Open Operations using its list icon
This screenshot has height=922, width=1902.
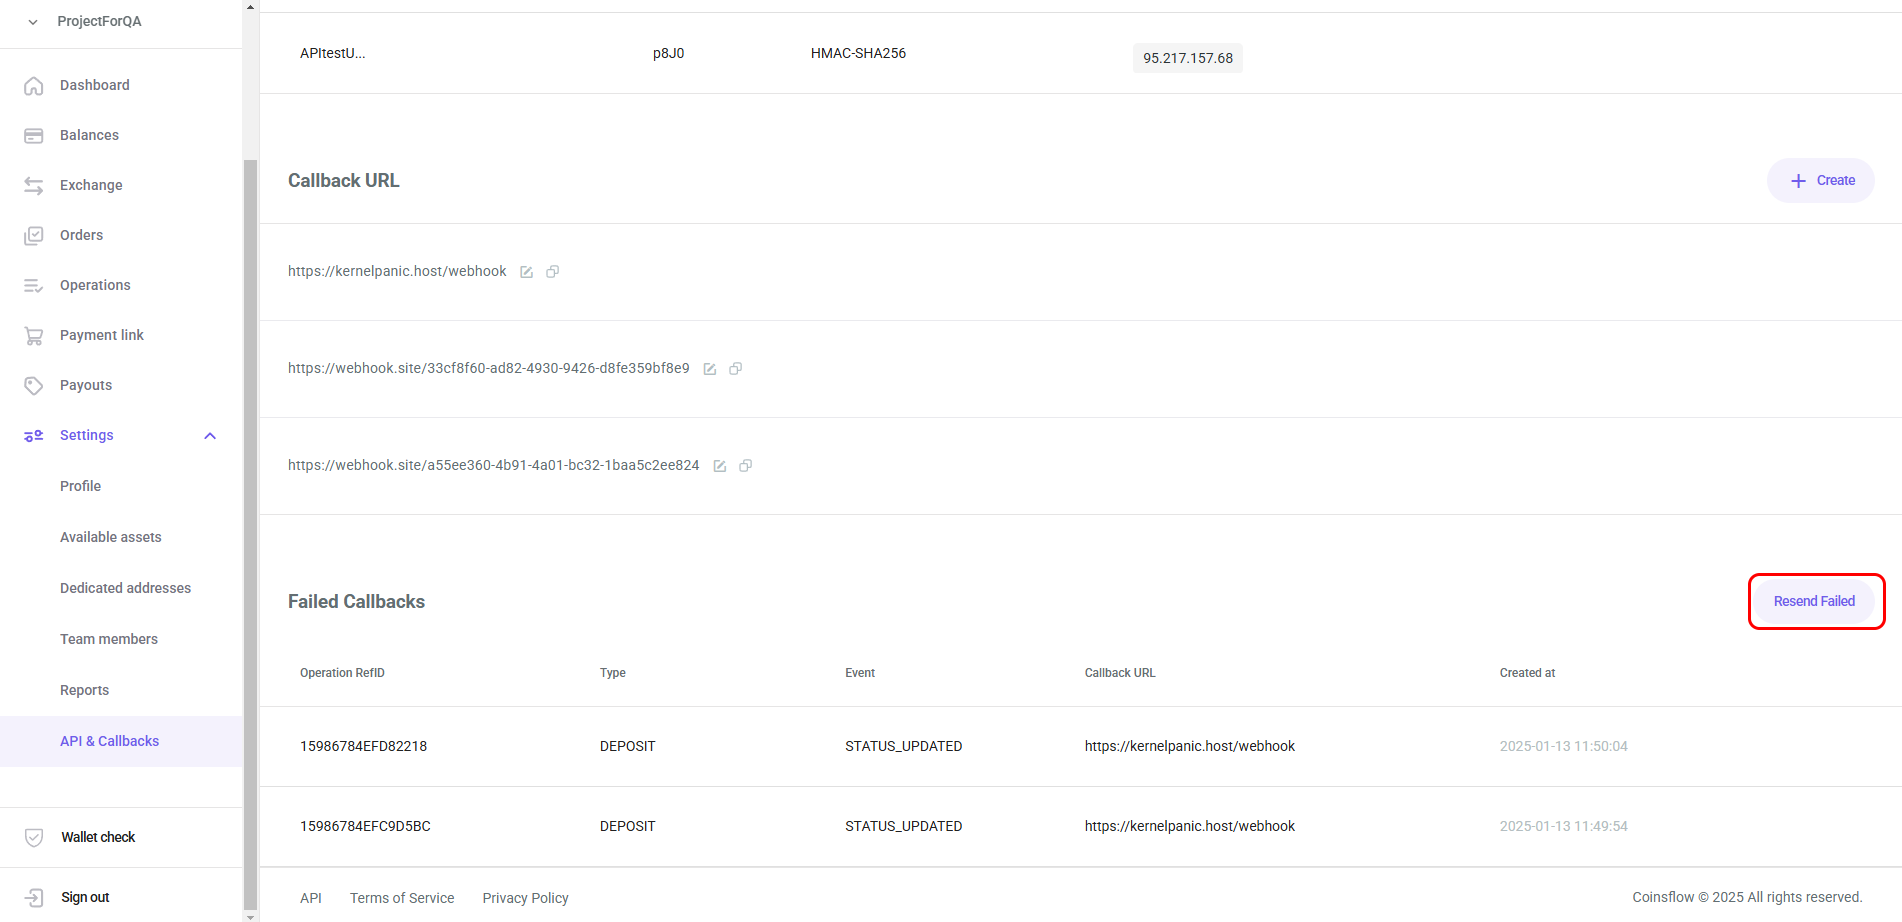click(34, 285)
